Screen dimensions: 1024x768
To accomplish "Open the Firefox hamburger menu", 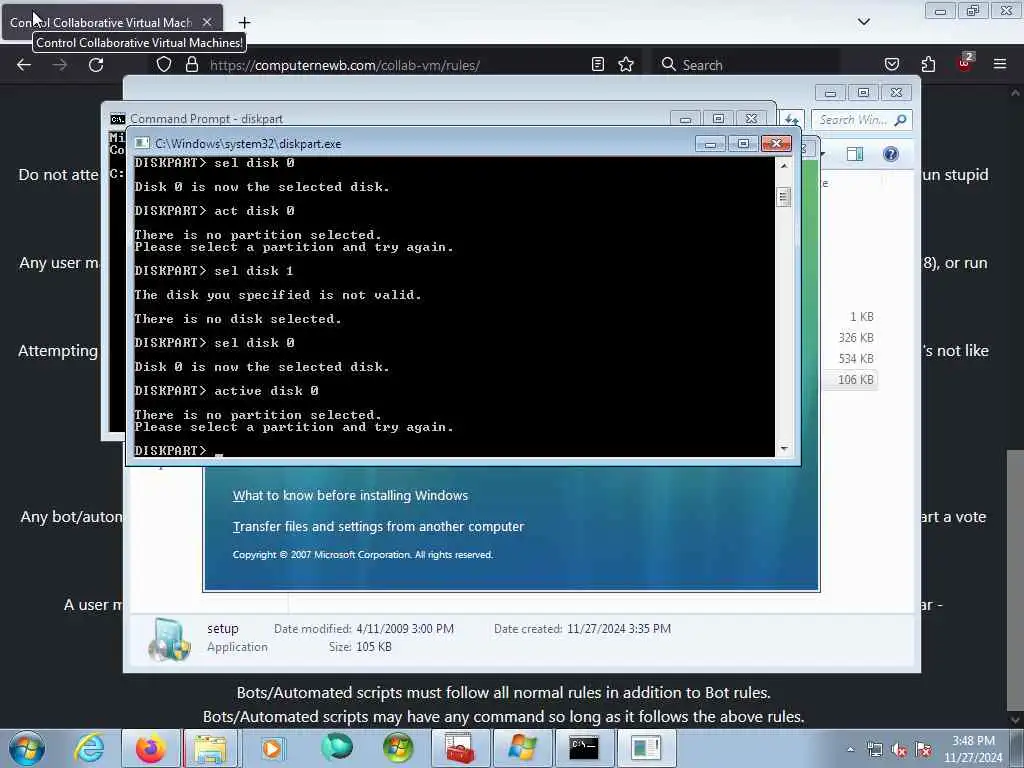I will point(1000,64).
